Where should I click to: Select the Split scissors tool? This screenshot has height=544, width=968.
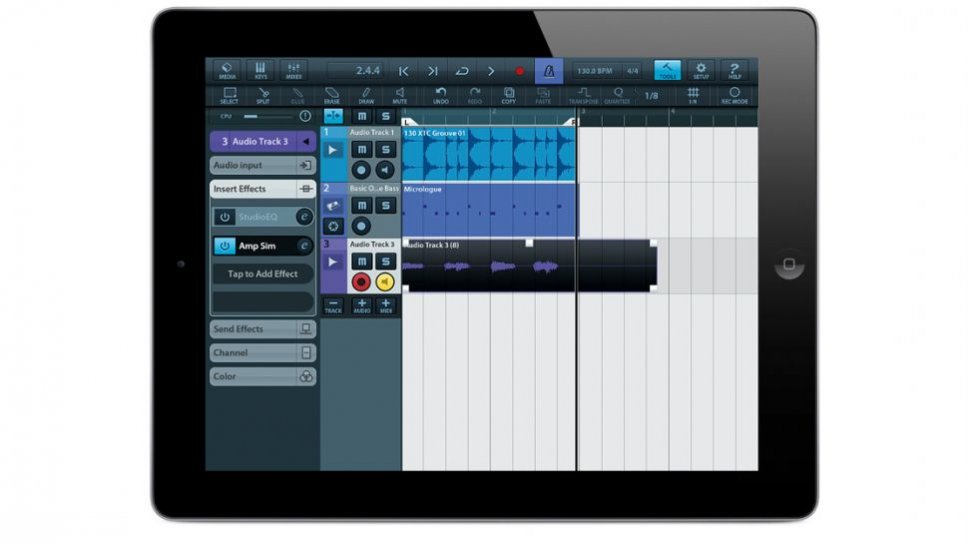tap(263, 96)
